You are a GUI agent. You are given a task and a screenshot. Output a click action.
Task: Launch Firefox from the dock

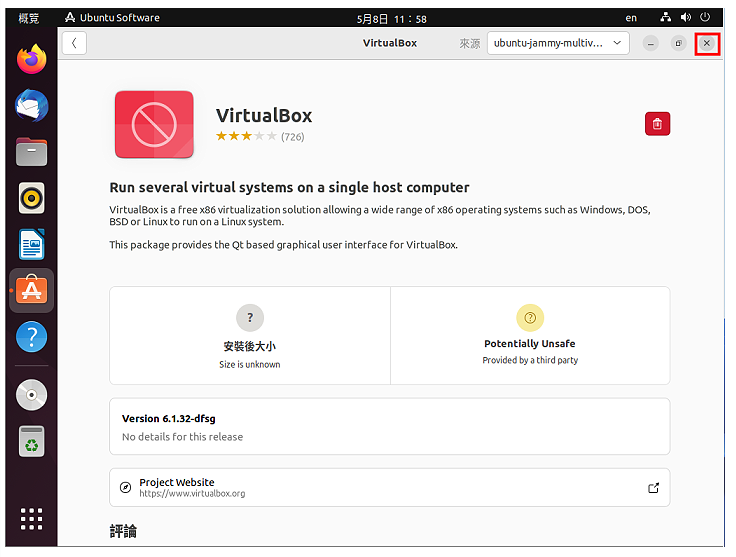coord(31,59)
